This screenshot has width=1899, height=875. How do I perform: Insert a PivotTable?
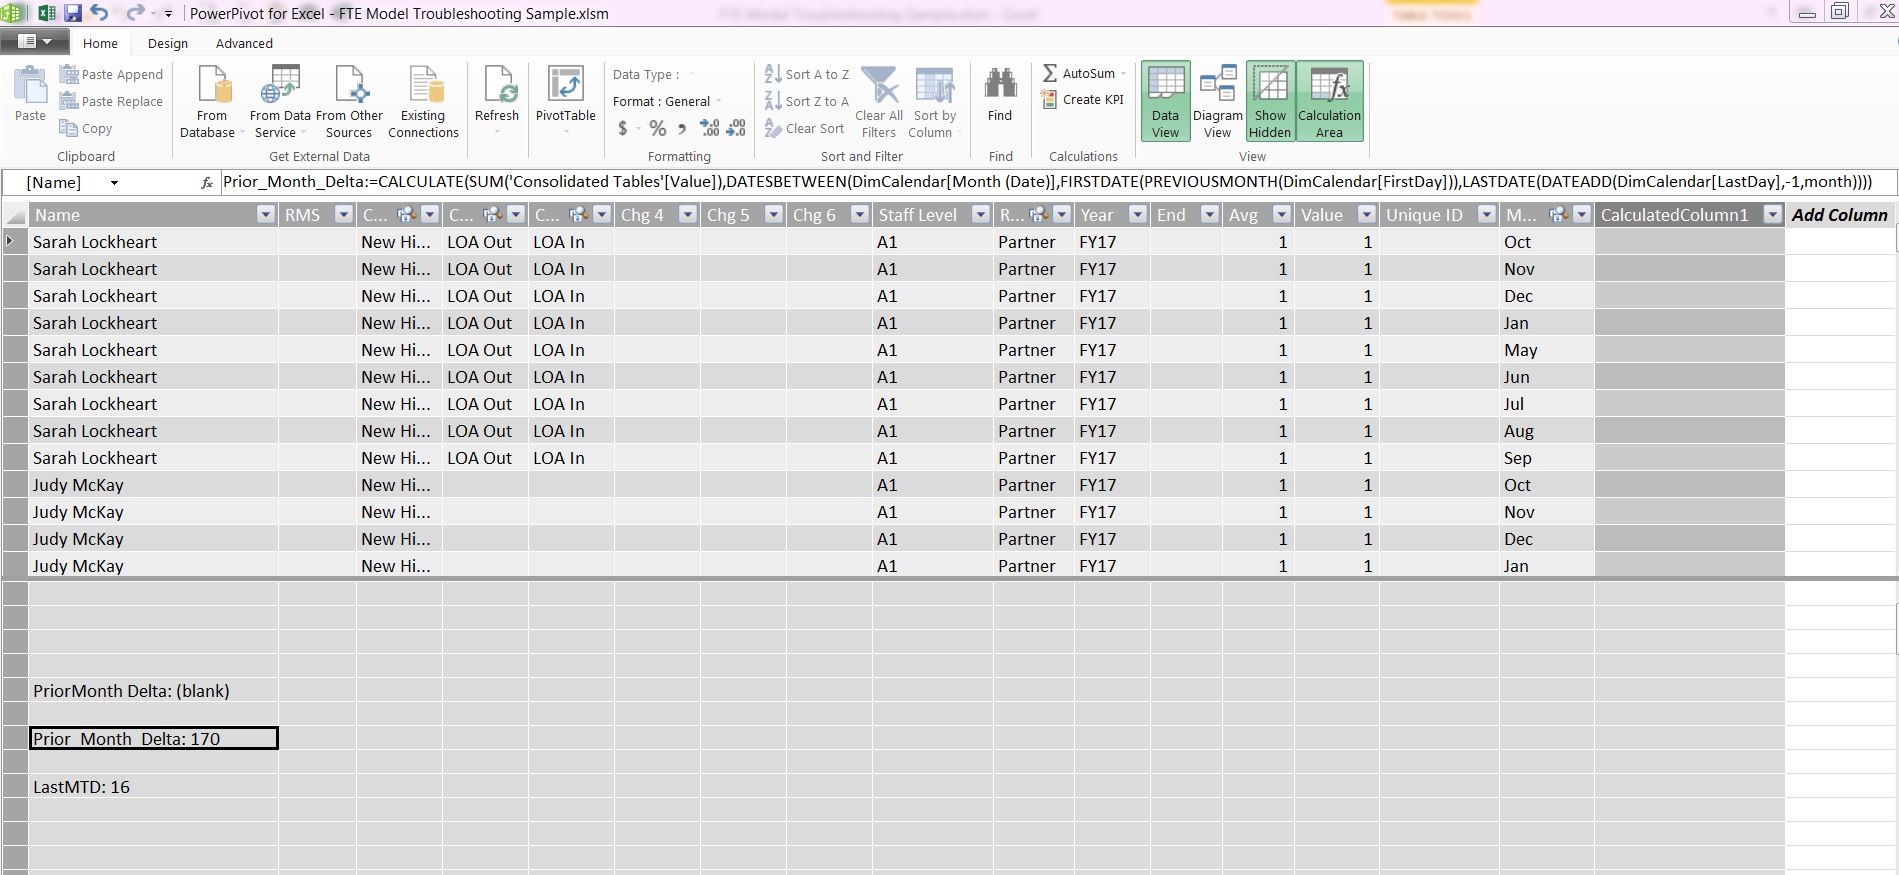point(565,101)
